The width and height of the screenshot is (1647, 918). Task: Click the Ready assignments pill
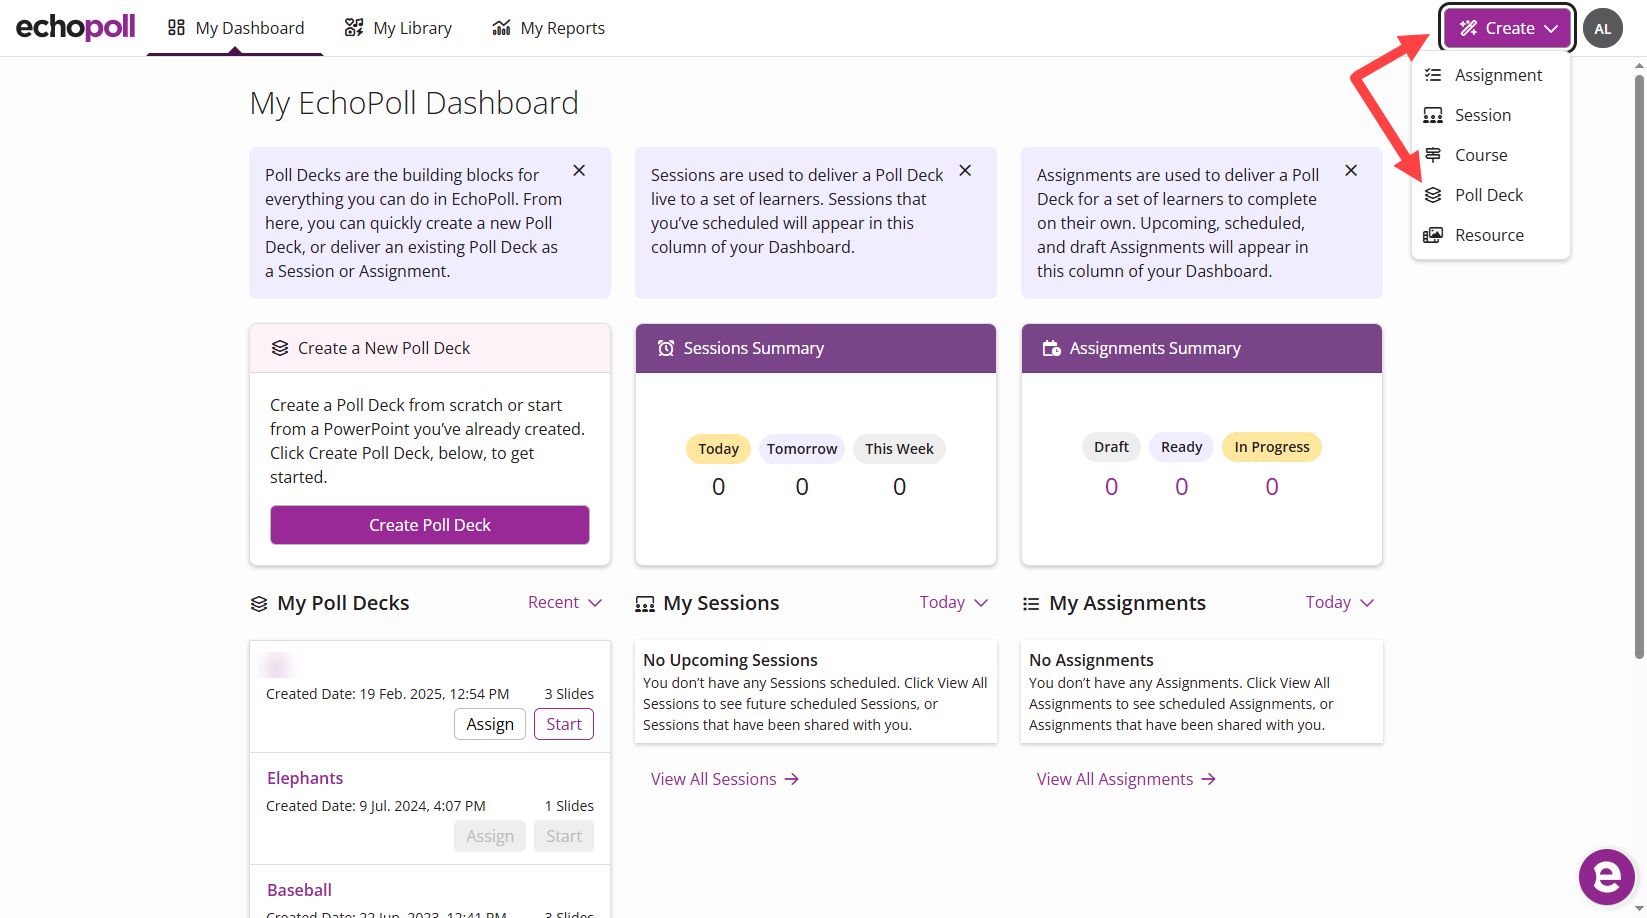pos(1181,447)
